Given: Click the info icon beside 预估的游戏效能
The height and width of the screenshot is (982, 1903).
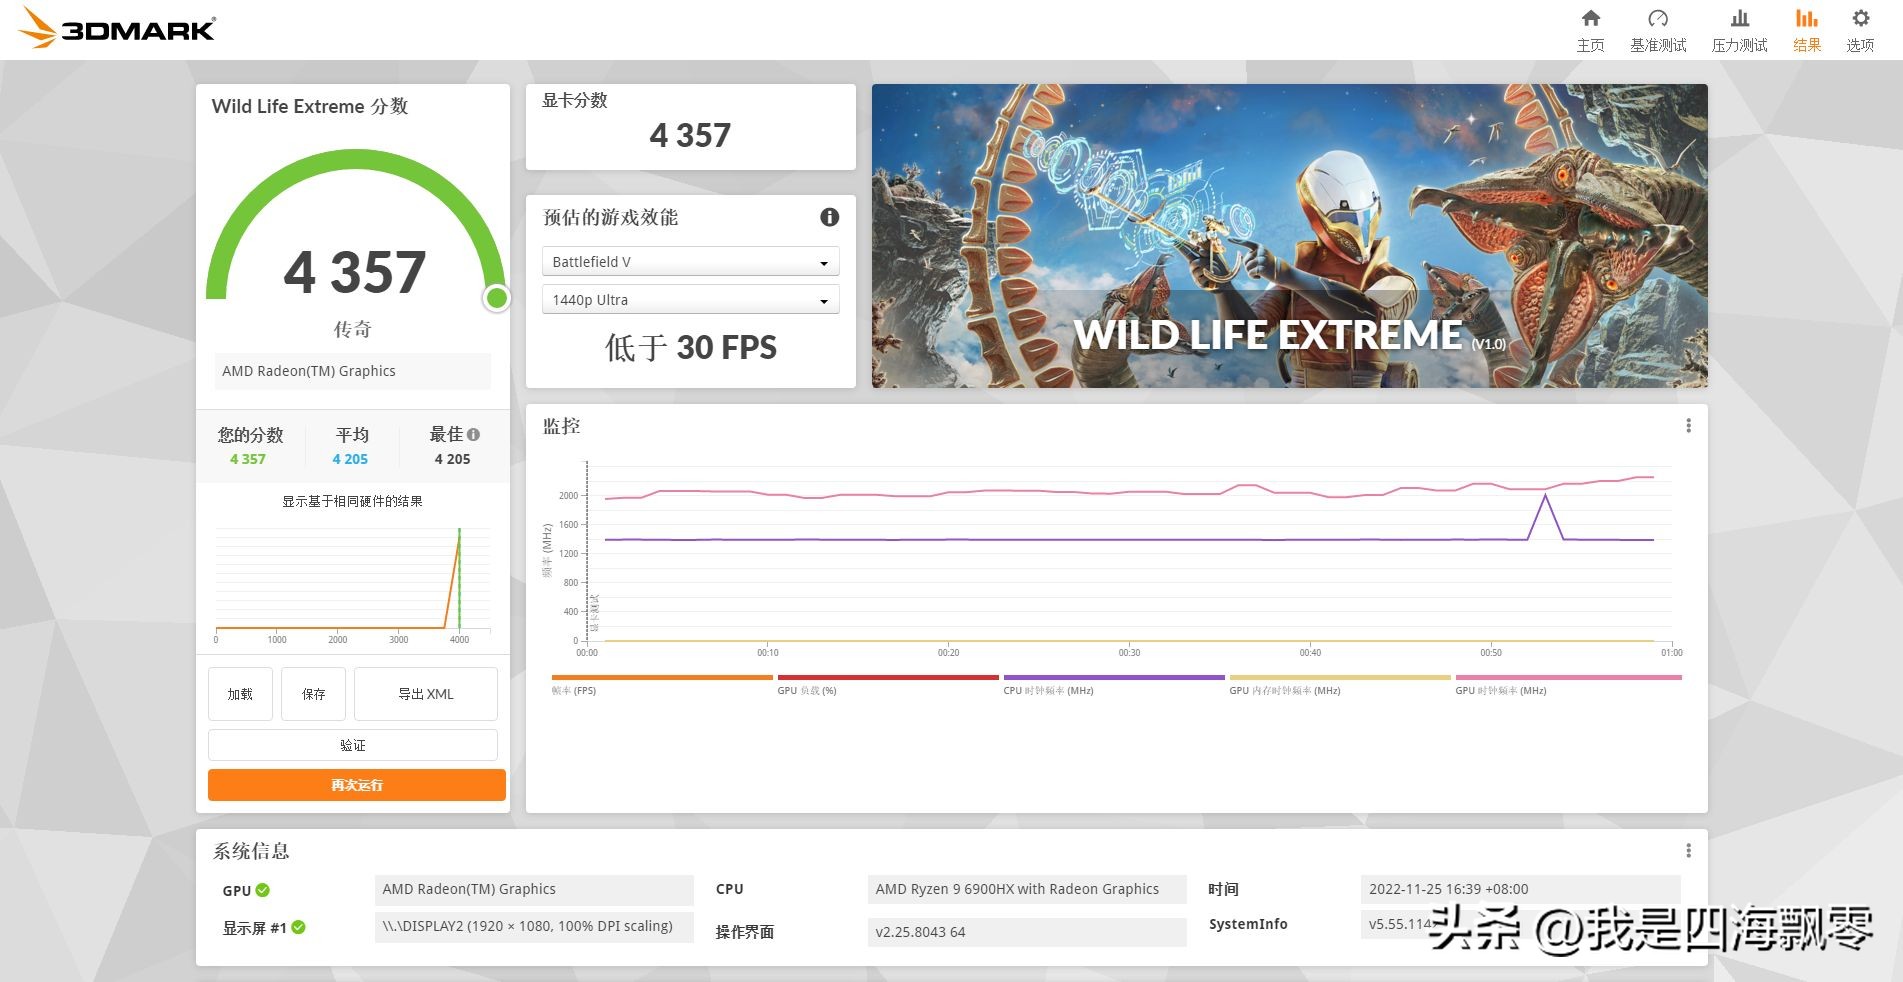Looking at the screenshot, I should click(829, 217).
